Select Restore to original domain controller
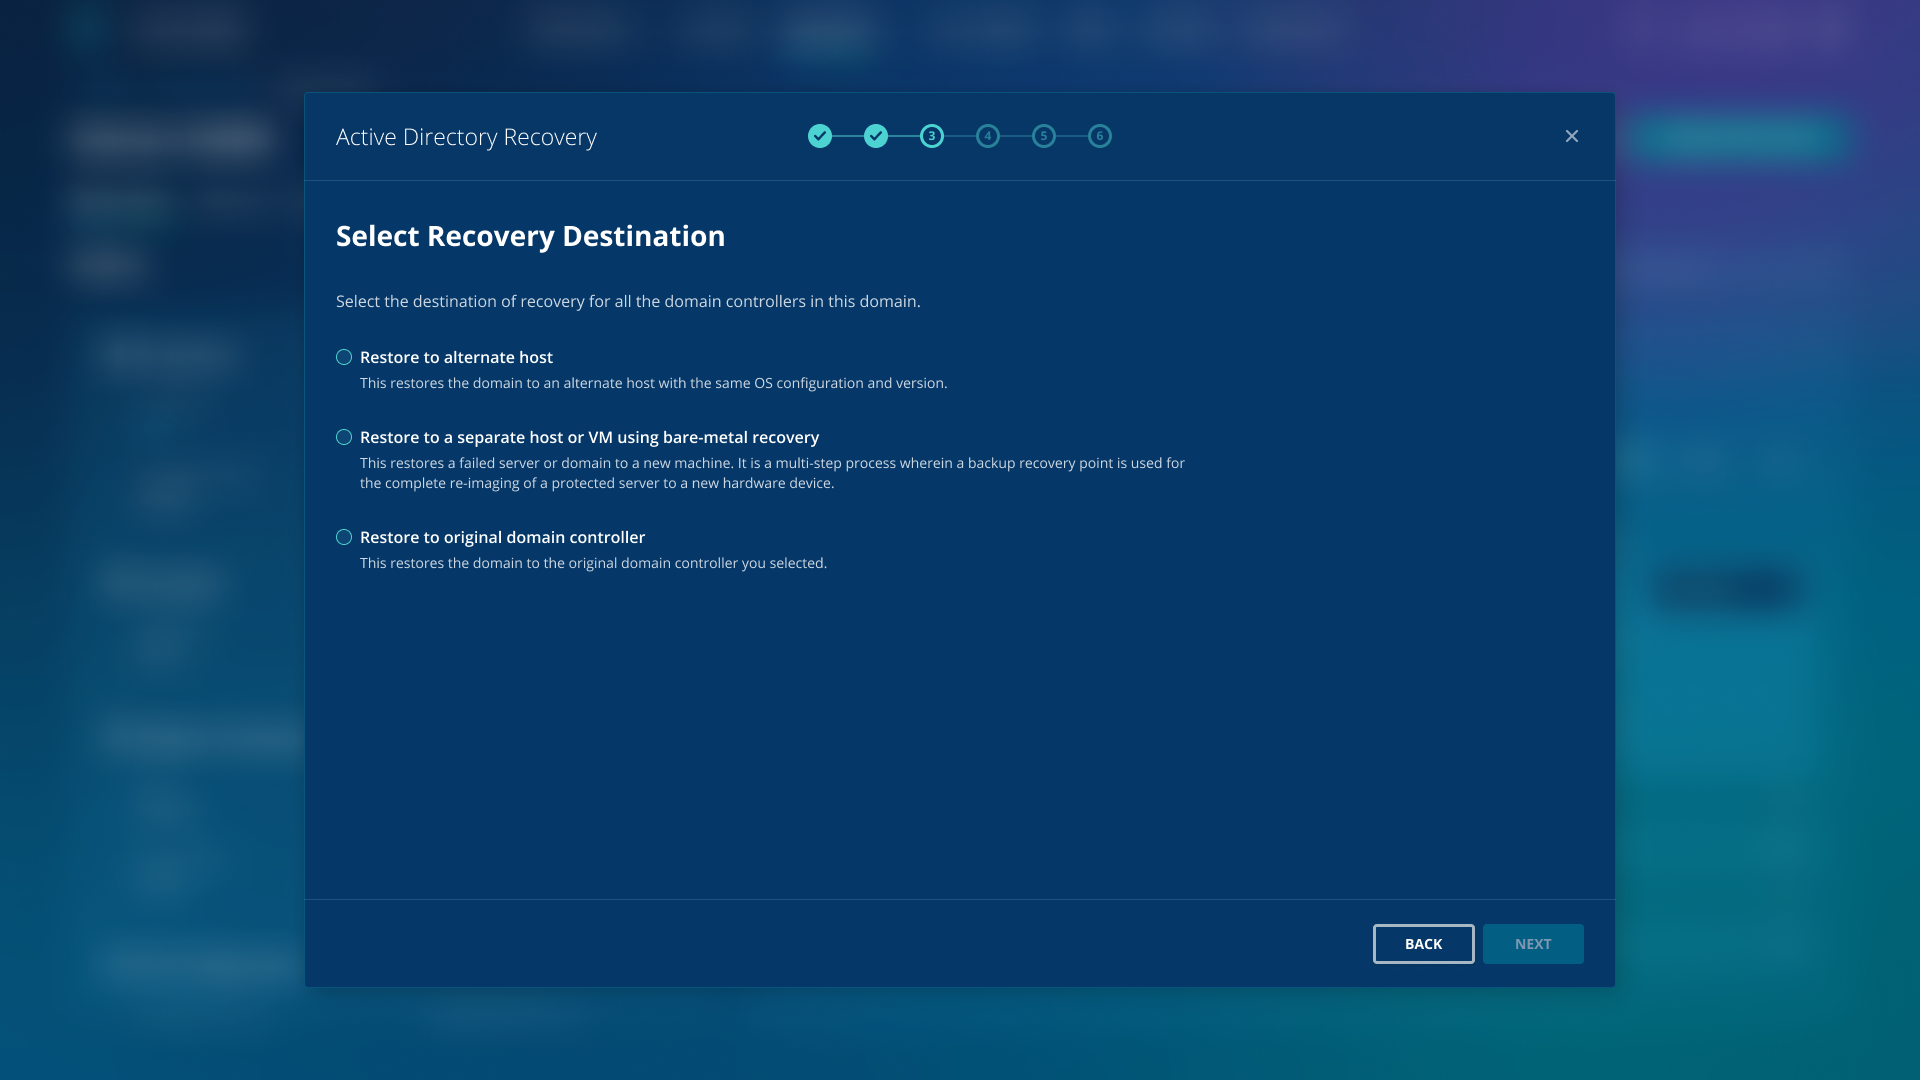Image resolution: width=1920 pixels, height=1080 pixels. [344, 537]
